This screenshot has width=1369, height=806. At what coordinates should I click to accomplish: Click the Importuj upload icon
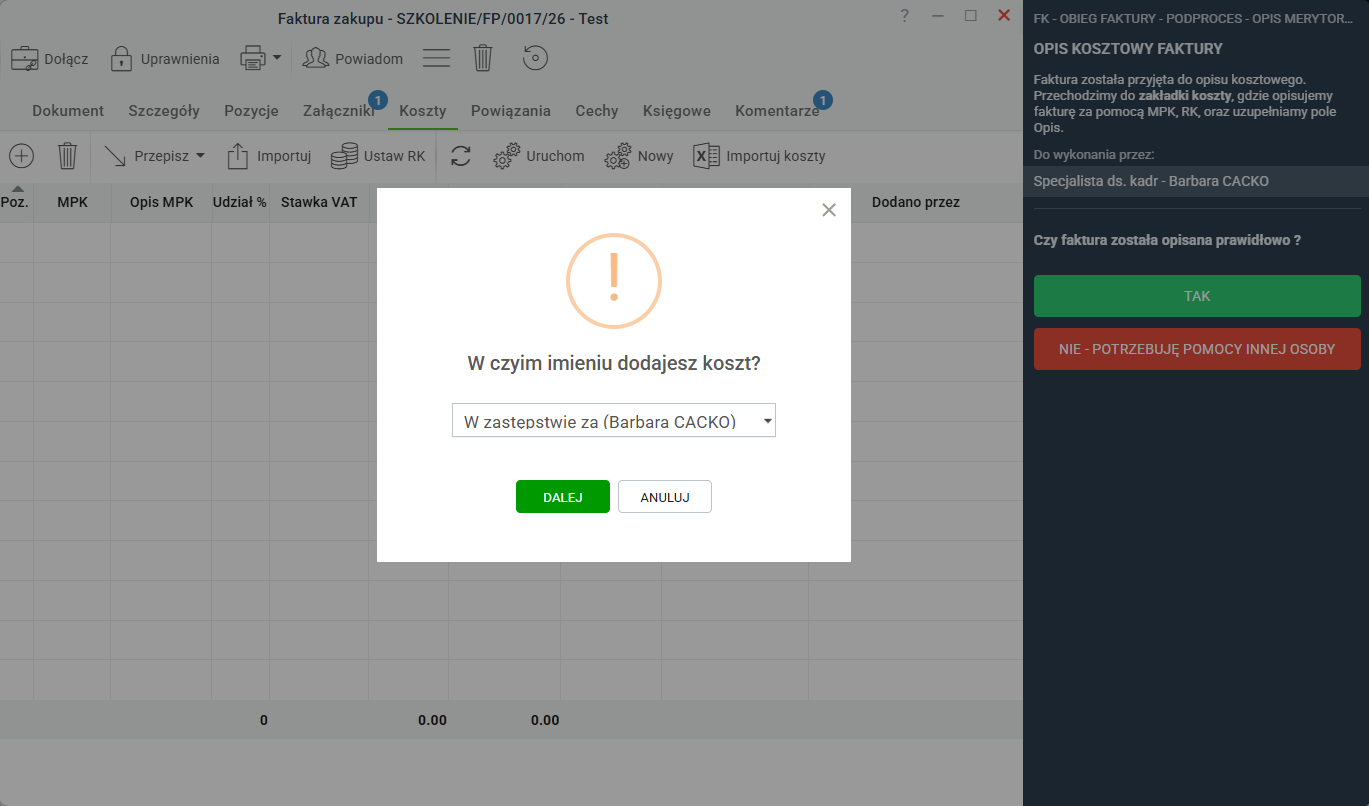pos(238,156)
